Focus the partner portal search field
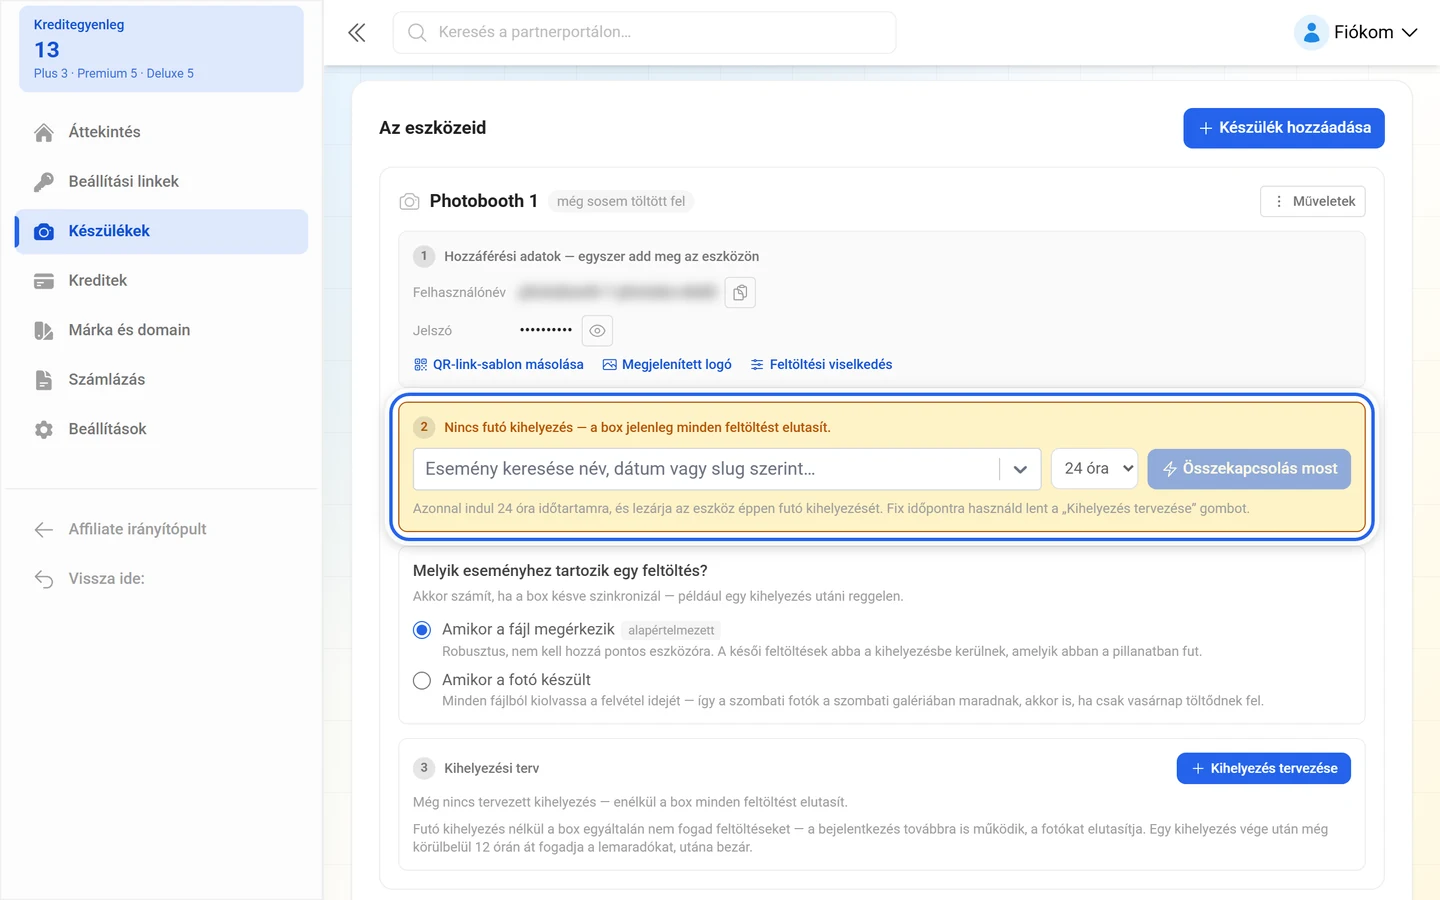The width and height of the screenshot is (1440, 900). tap(645, 33)
